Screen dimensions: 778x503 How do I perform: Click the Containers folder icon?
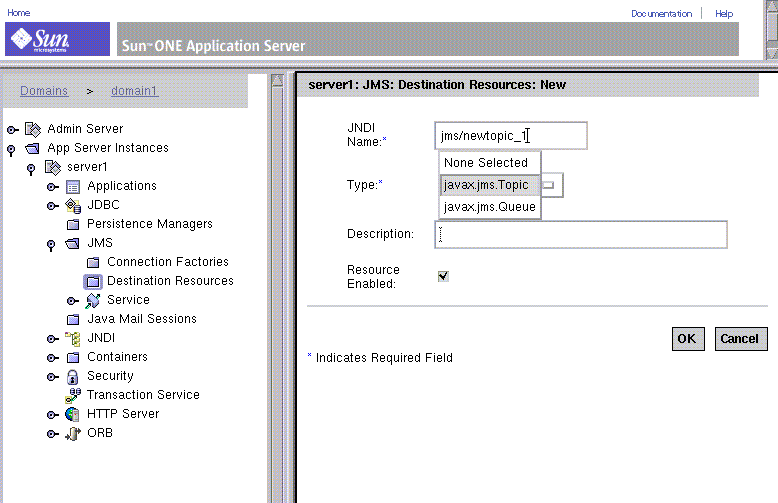click(73, 358)
